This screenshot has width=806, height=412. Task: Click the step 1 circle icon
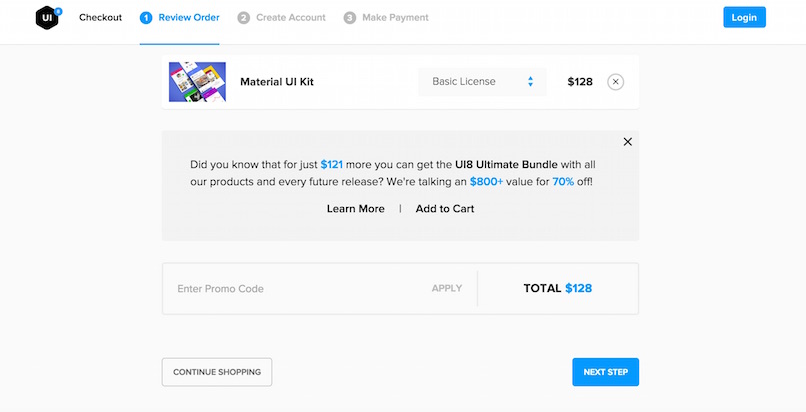(146, 18)
